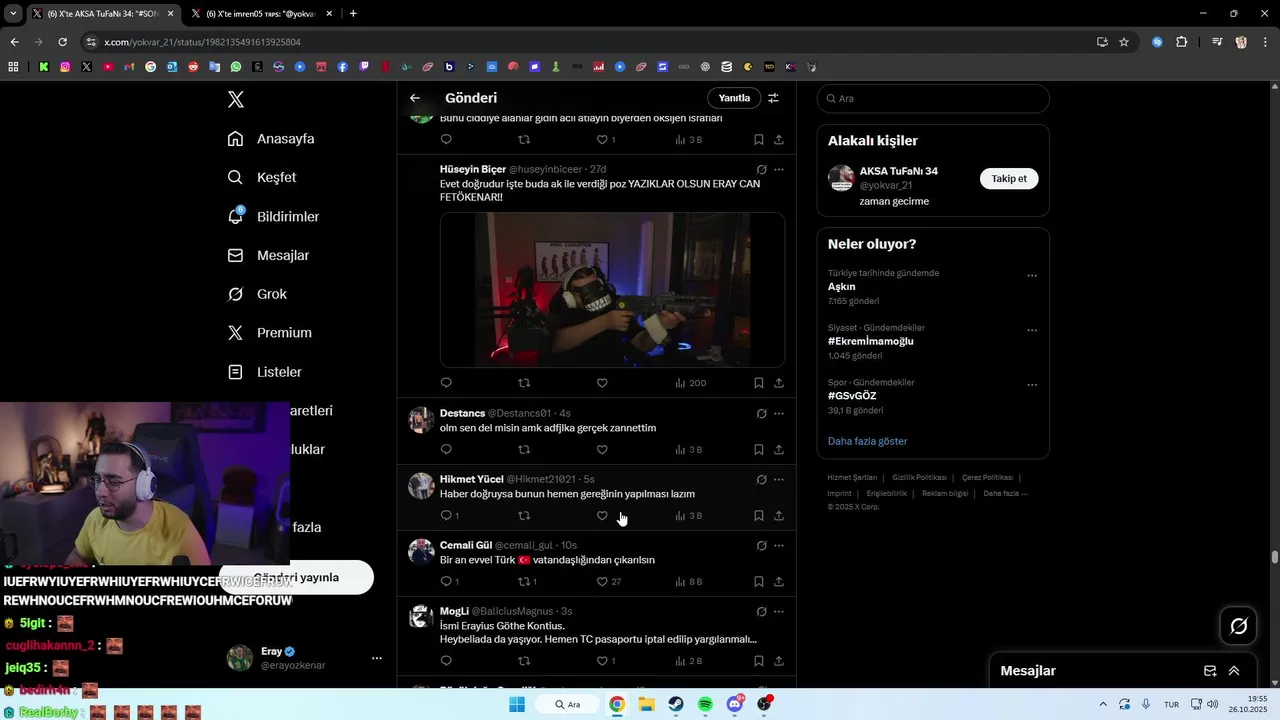Open more options for Hikmet Yücel's reply
The width and height of the screenshot is (1280, 720).
coord(779,480)
